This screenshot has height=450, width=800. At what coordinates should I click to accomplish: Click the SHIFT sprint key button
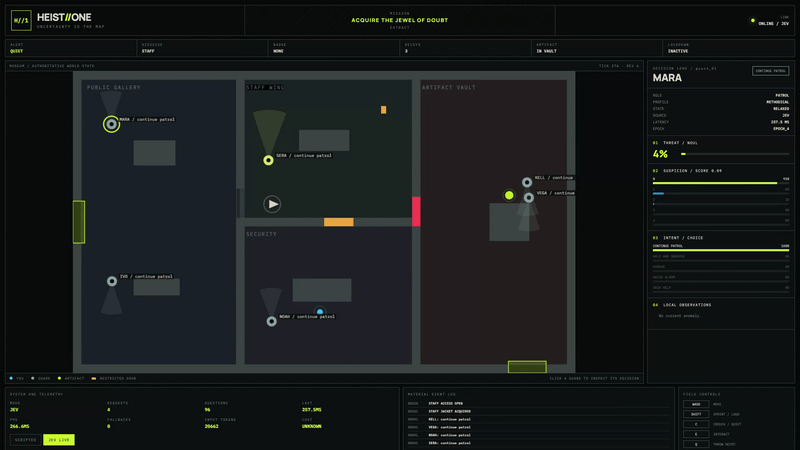[696, 414]
